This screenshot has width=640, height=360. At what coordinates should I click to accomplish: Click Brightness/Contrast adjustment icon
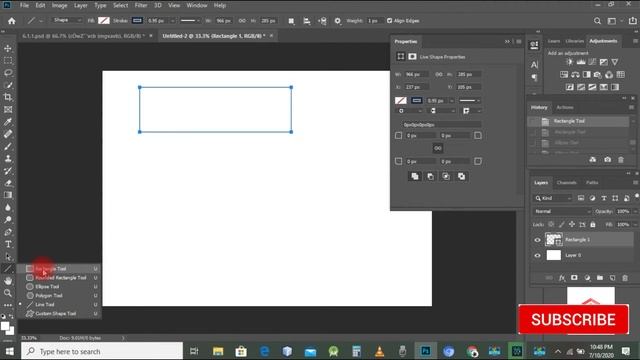click(x=569, y=62)
